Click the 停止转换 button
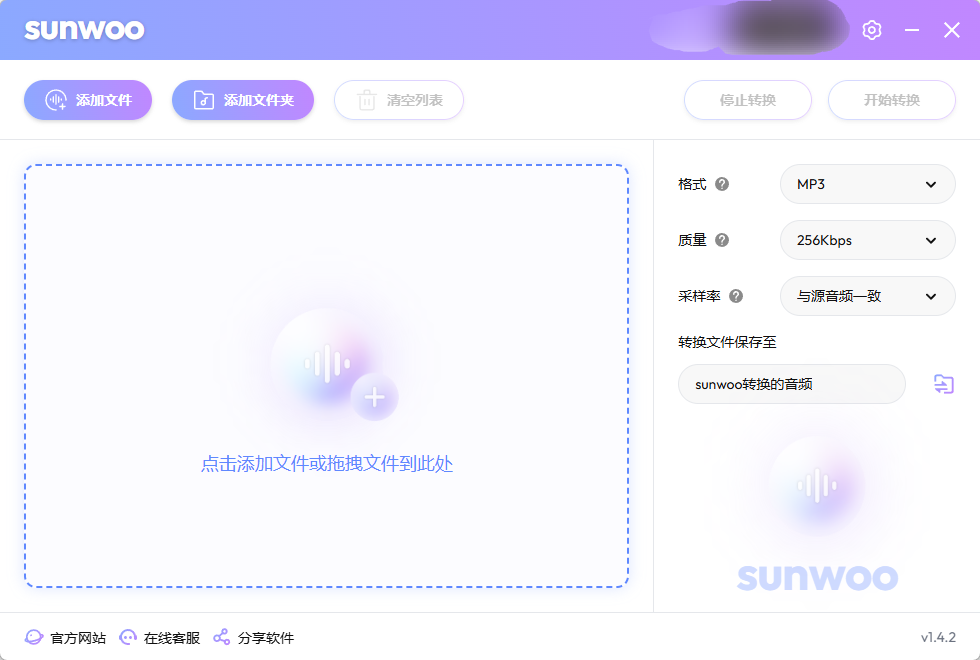 coord(748,100)
